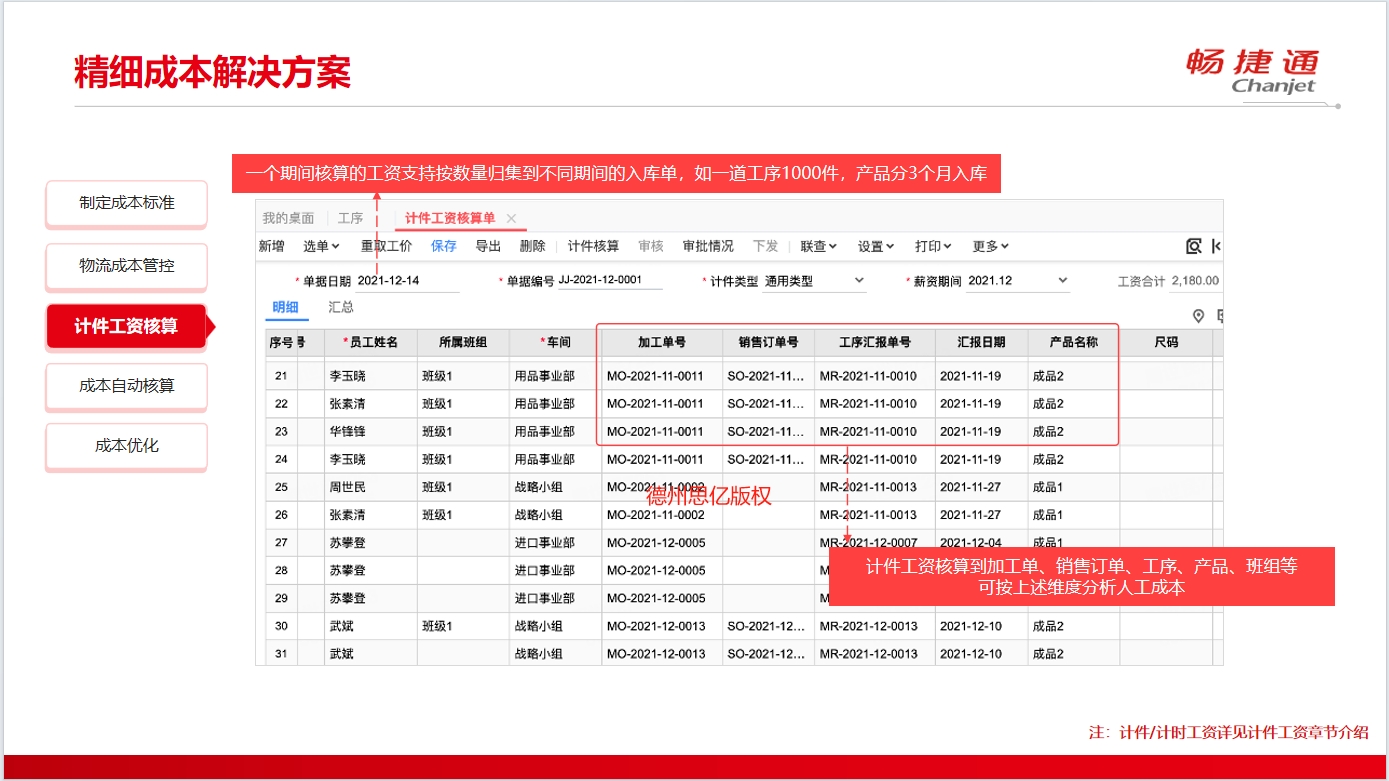Image resolution: width=1389 pixels, height=781 pixels.
Task: Click the 单据日期 date field
Action: coord(407,281)
